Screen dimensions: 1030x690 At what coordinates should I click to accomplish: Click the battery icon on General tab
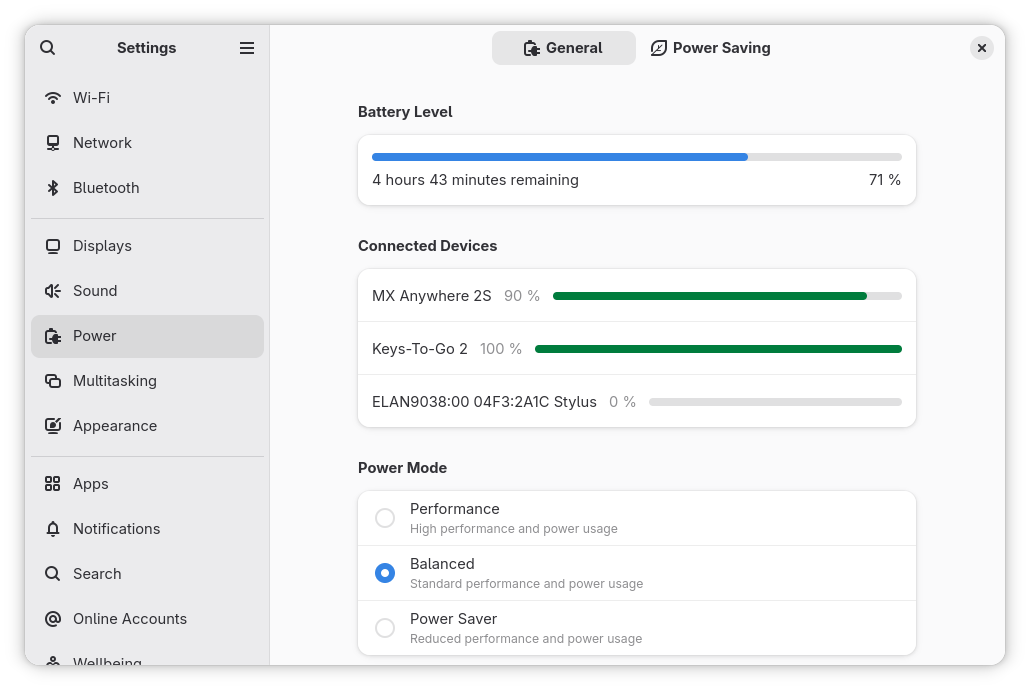(x=531, y=48)
